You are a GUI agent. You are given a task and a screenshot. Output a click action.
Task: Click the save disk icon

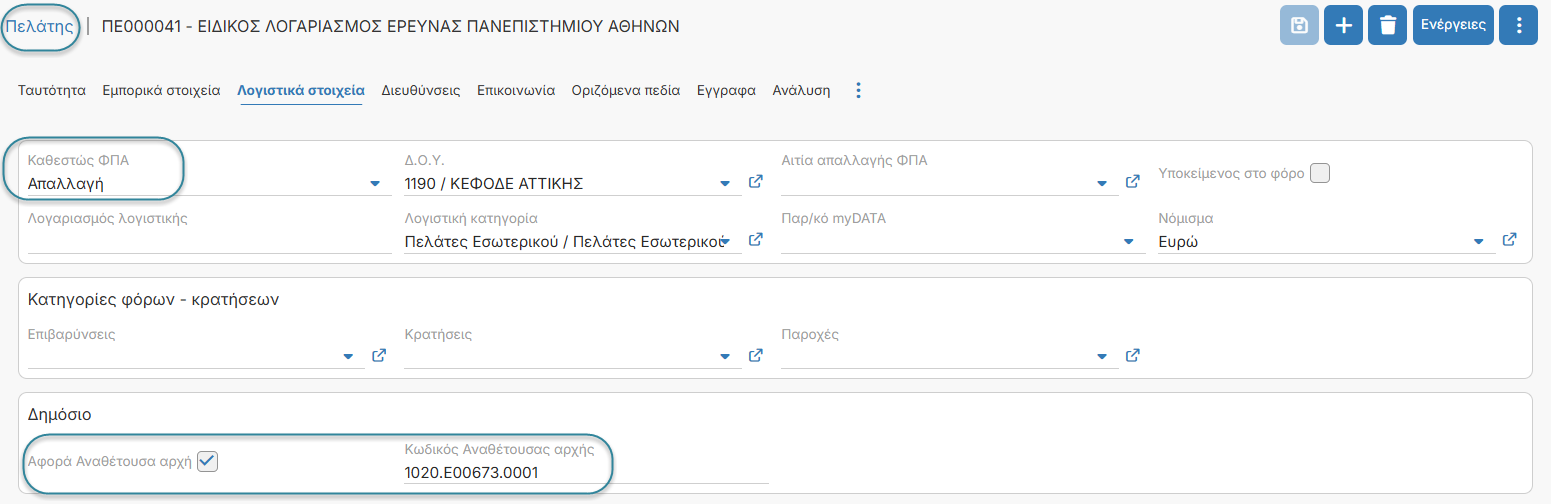tap(1299, 26)
